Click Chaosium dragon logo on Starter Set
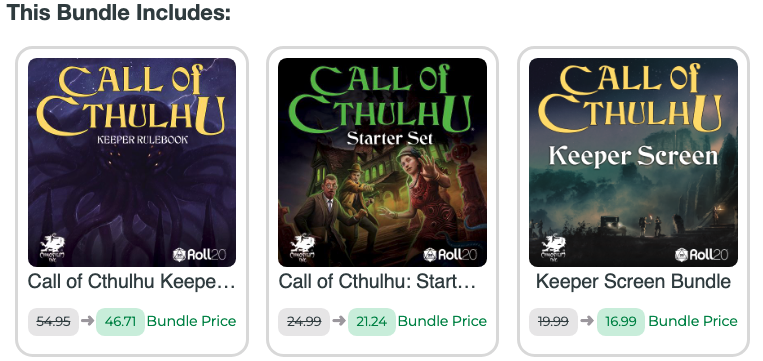The height and width of the screenshot is (361, 763). pos(302,248)
